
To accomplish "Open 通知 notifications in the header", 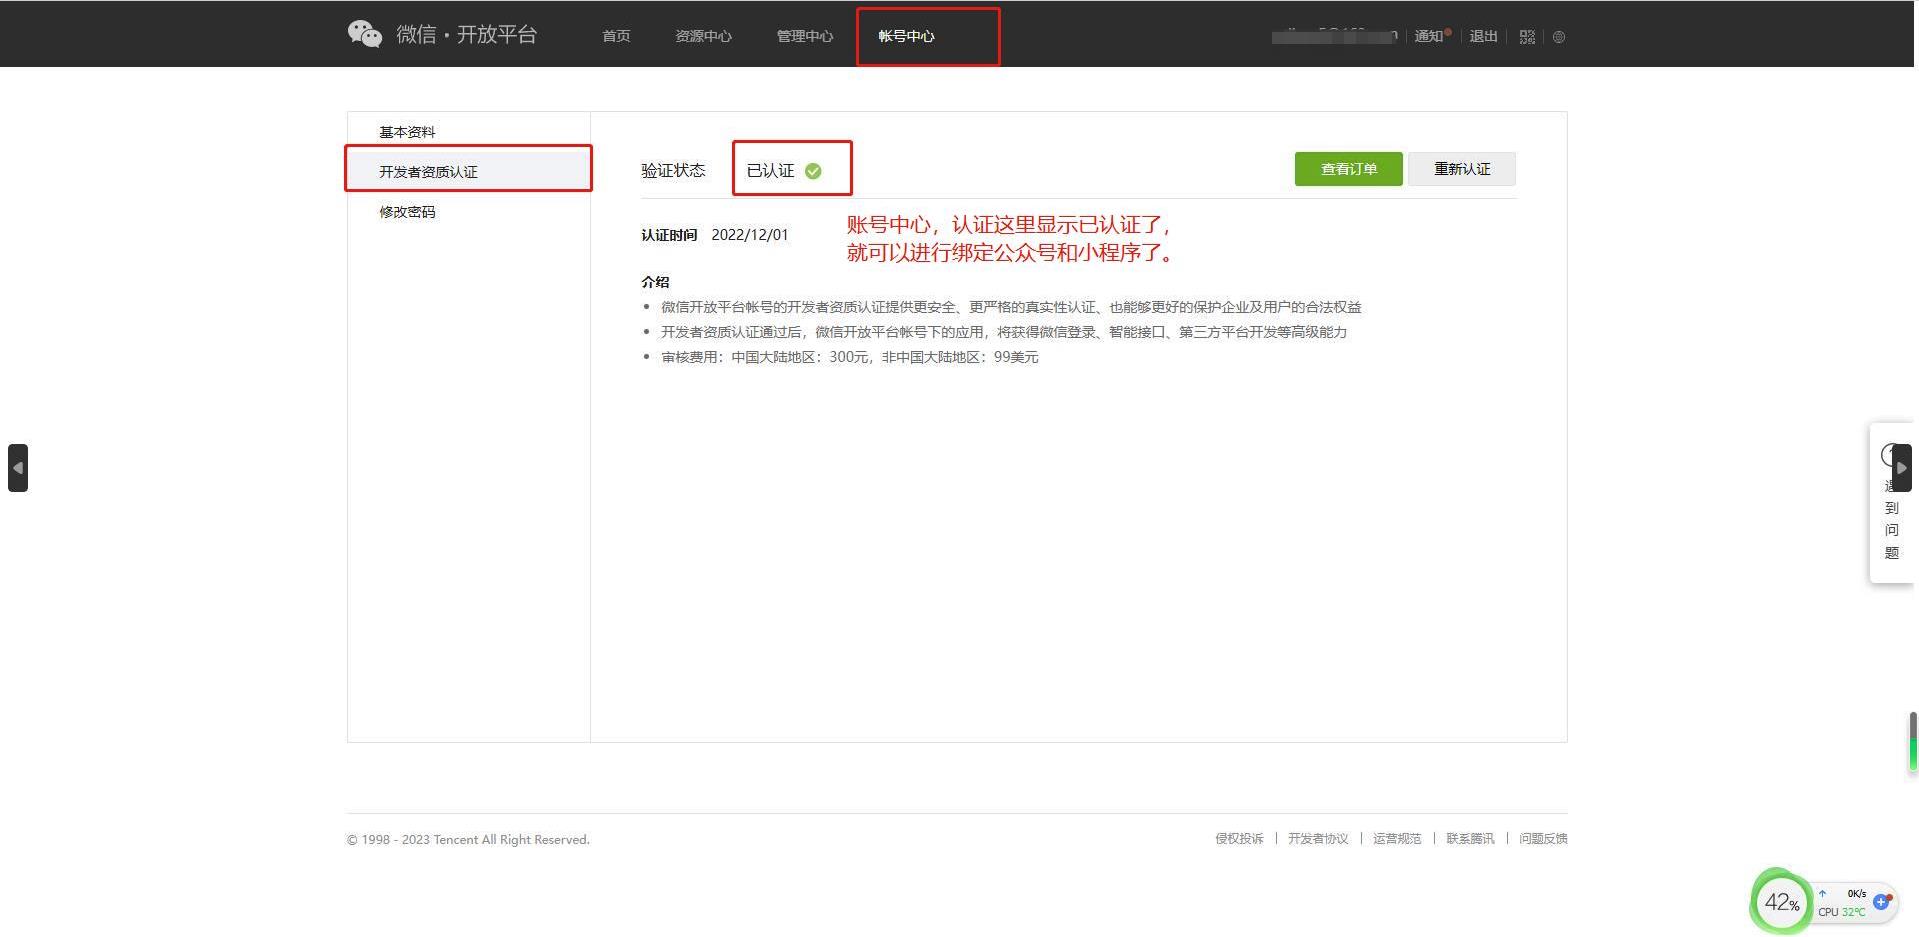I will pos(1429,37).
